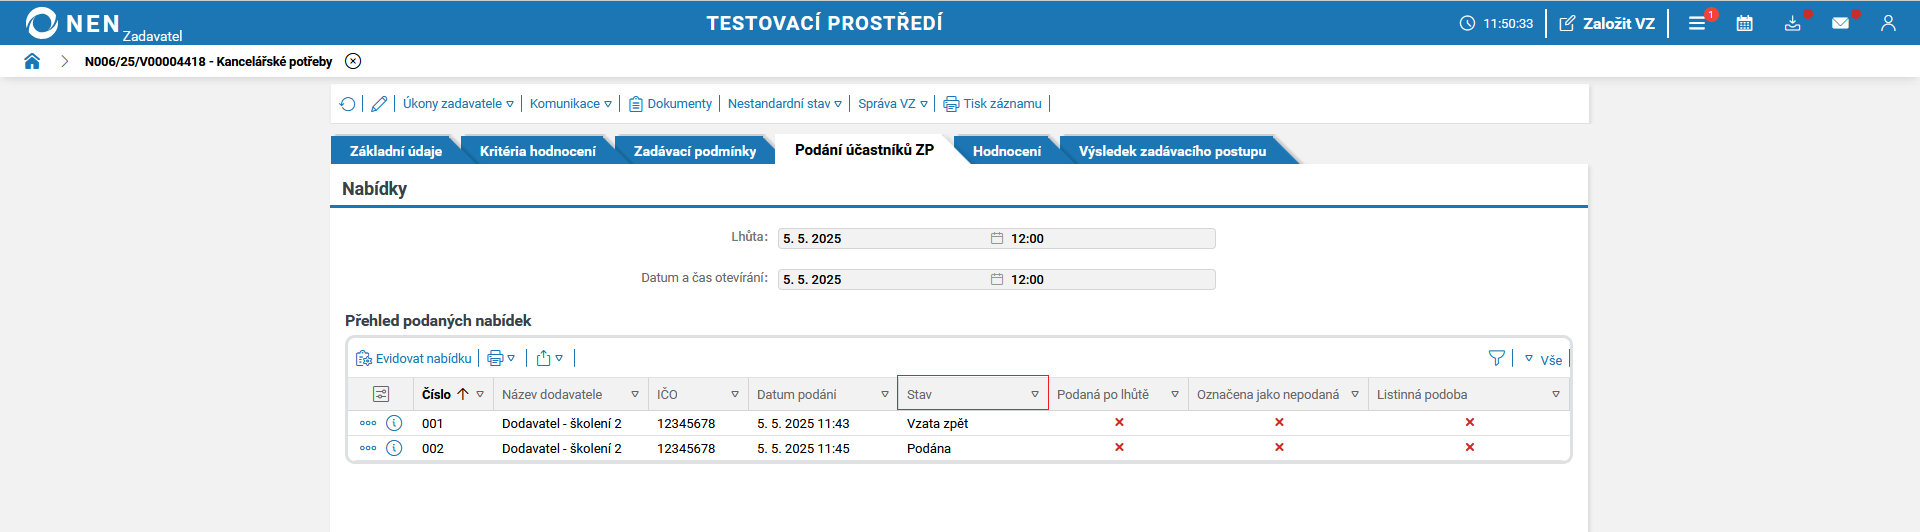Screen dimensions: 1920x532
Task: Click Tisk záznamu to print record
Action: (993, 103)
